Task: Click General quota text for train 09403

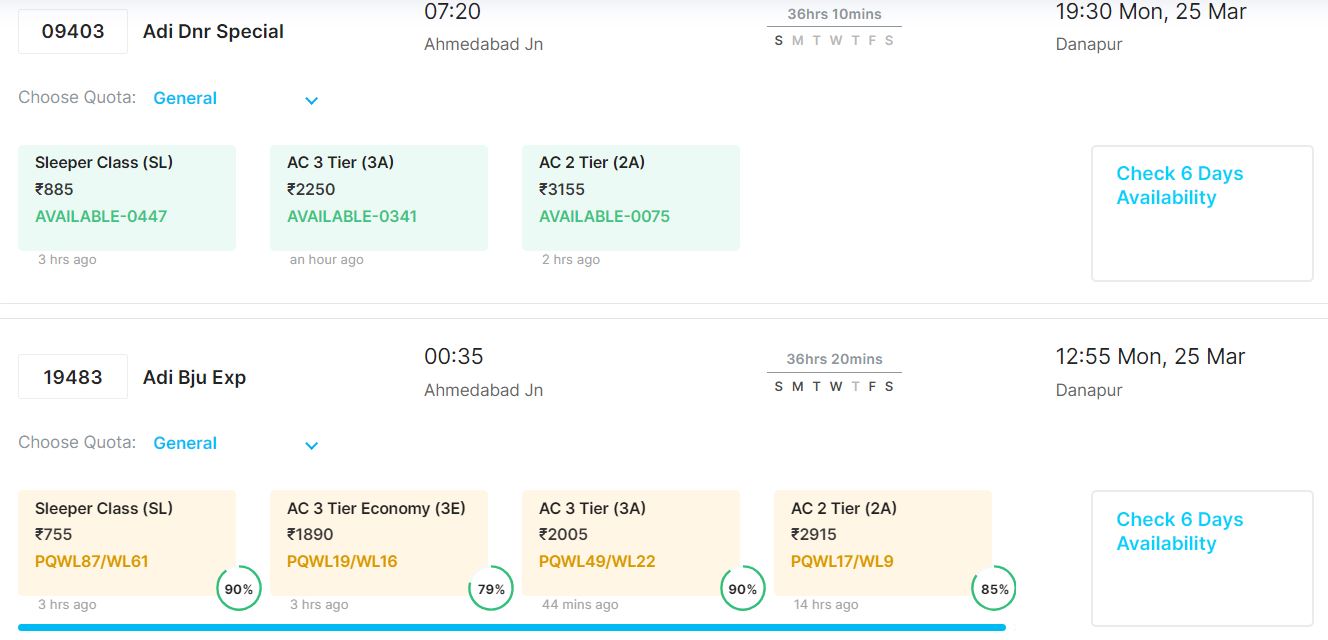Action: tap(185, 98)
